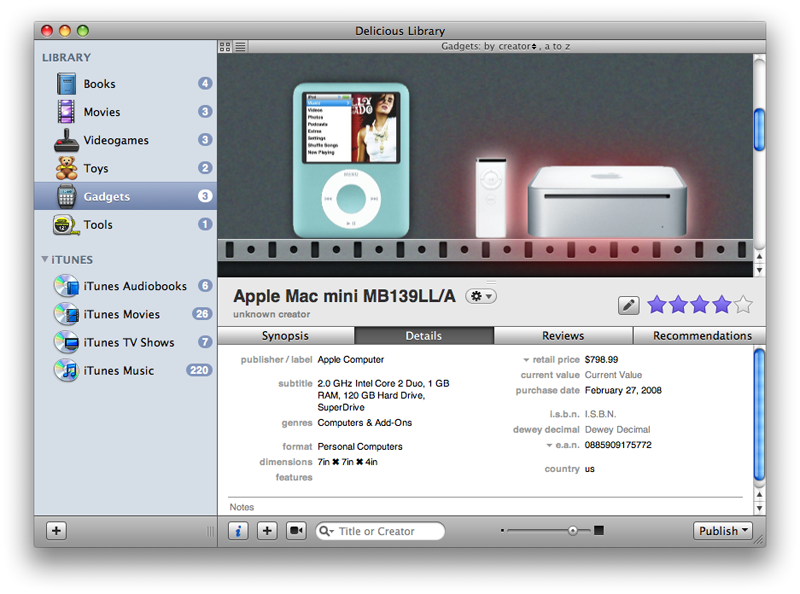Click the Gadgets calculator watch icon

point(66,196)
